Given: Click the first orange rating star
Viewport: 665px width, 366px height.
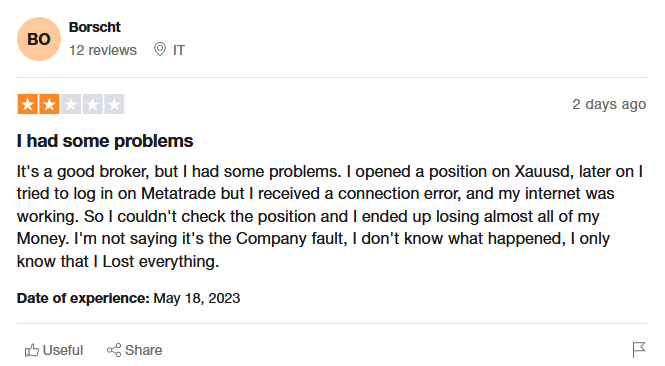Looking at the screenshot, I should click(28, 104).
